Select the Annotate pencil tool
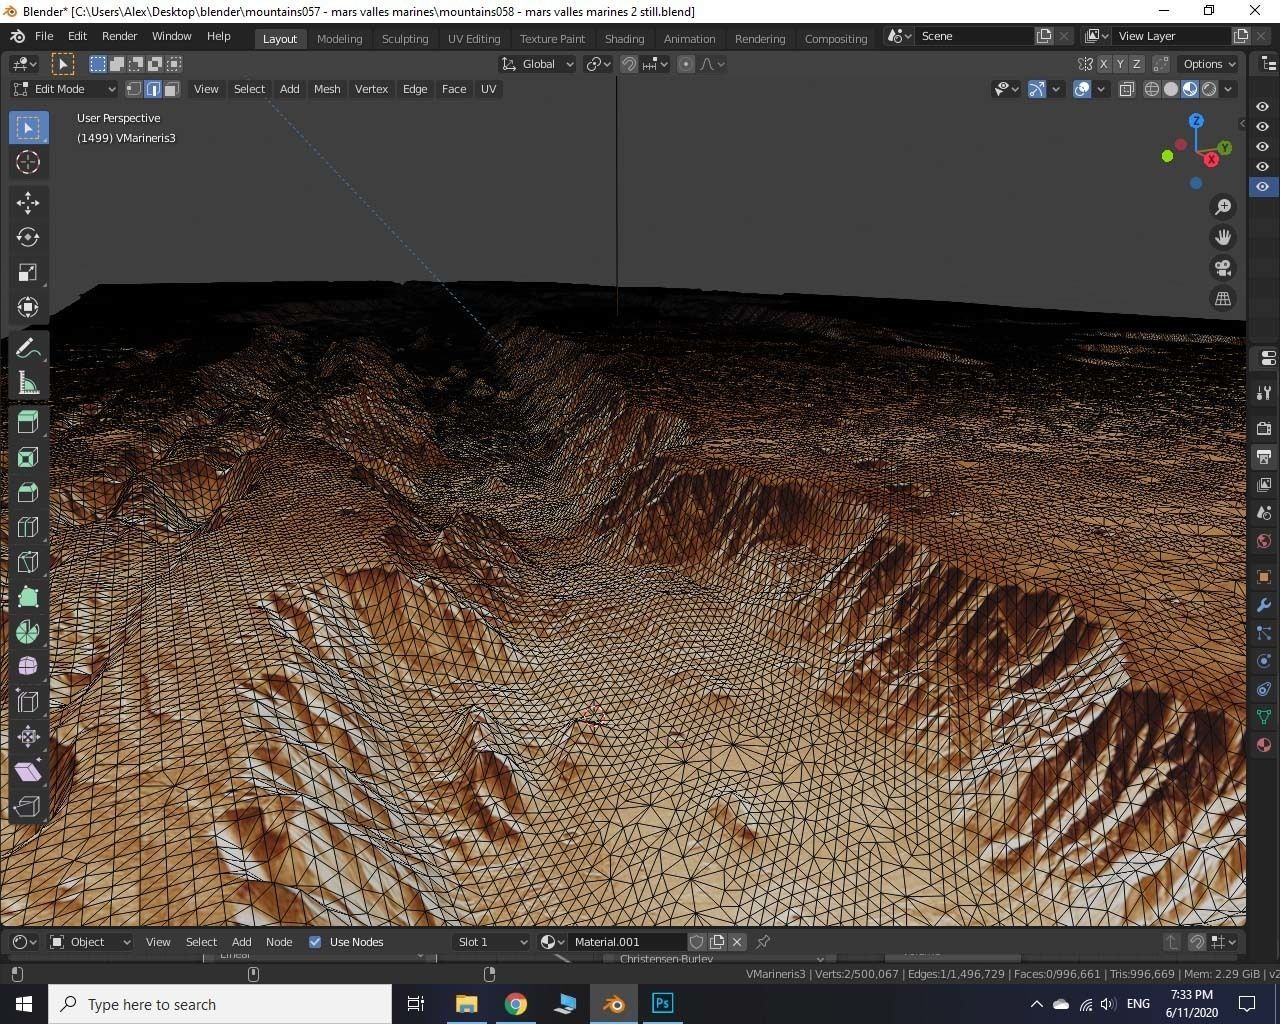The width and height of the screenshot is (1280, 1024). pyautogui.click(x=28, y=349)
